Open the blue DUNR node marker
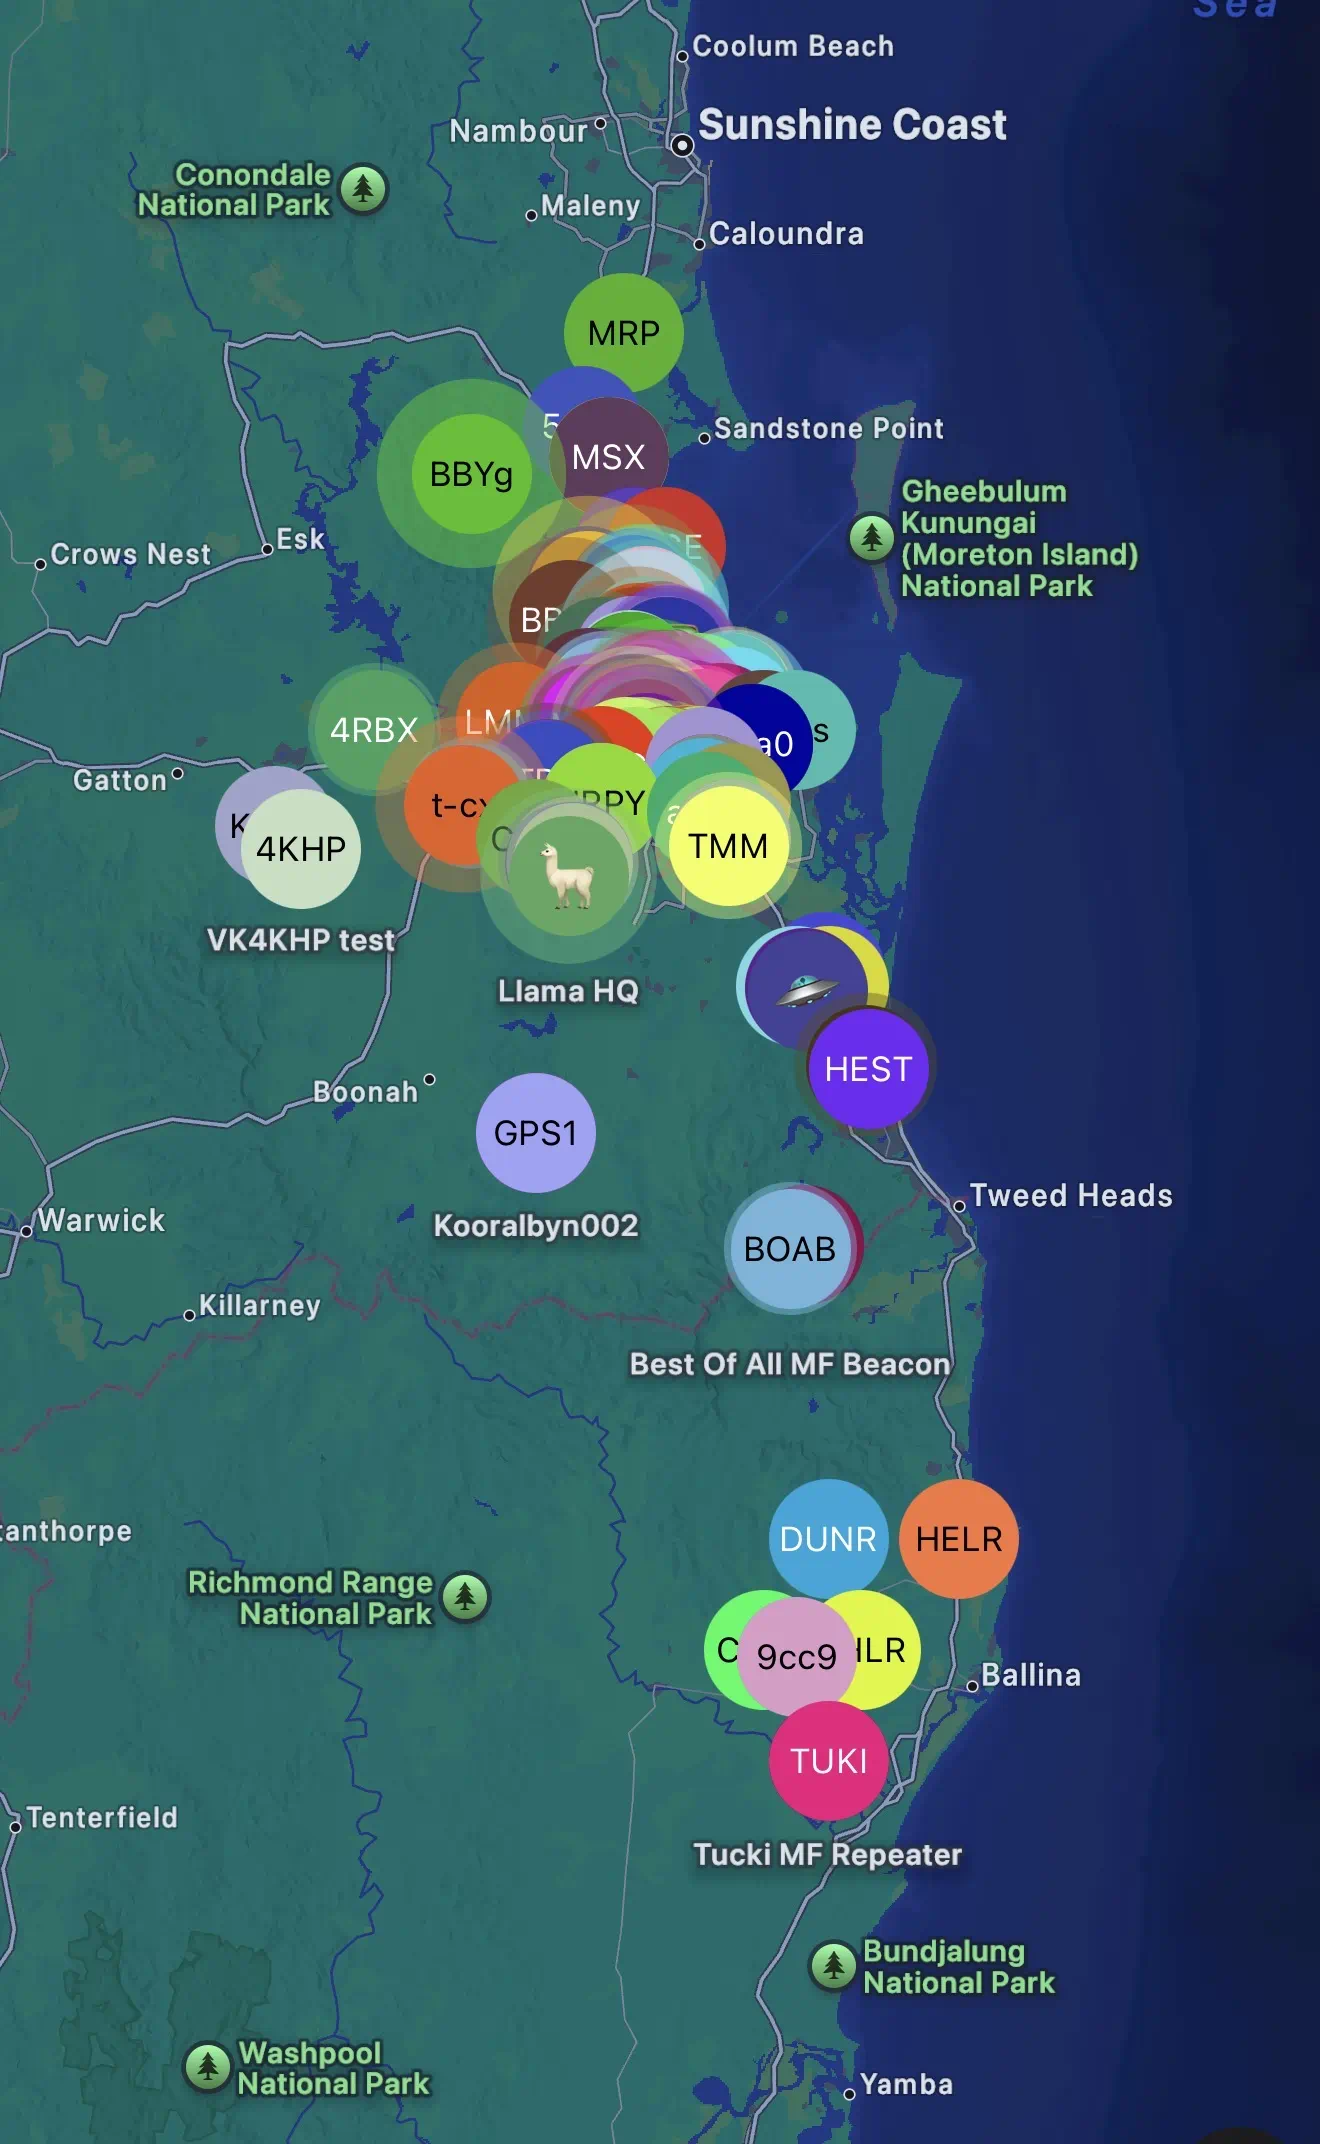Screen dimensions: 1320x2144 827,1538
